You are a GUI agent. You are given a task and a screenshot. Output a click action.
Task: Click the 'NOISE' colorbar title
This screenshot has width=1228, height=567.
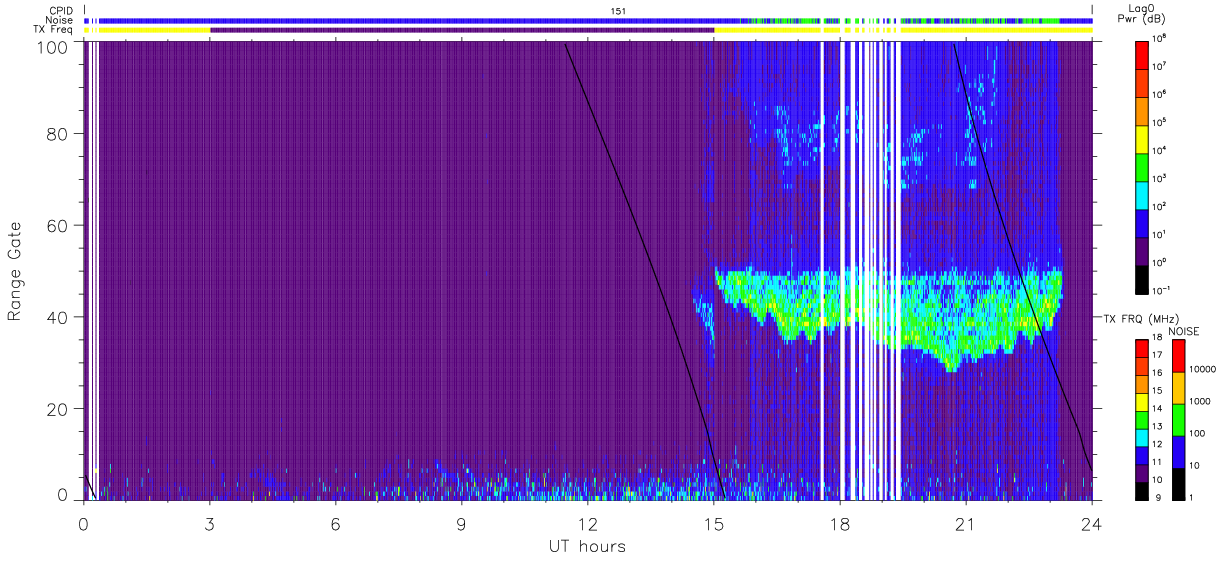tap(1183, 330)
